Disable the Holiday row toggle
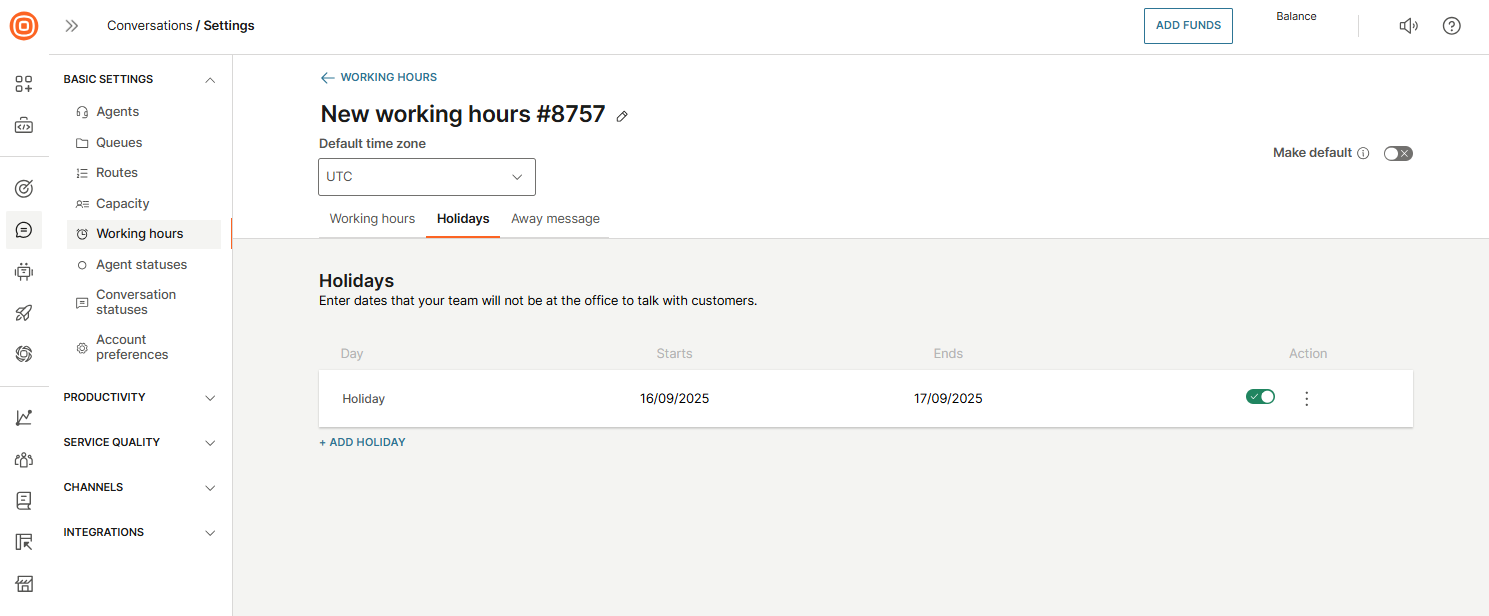 click(1260, 397)
